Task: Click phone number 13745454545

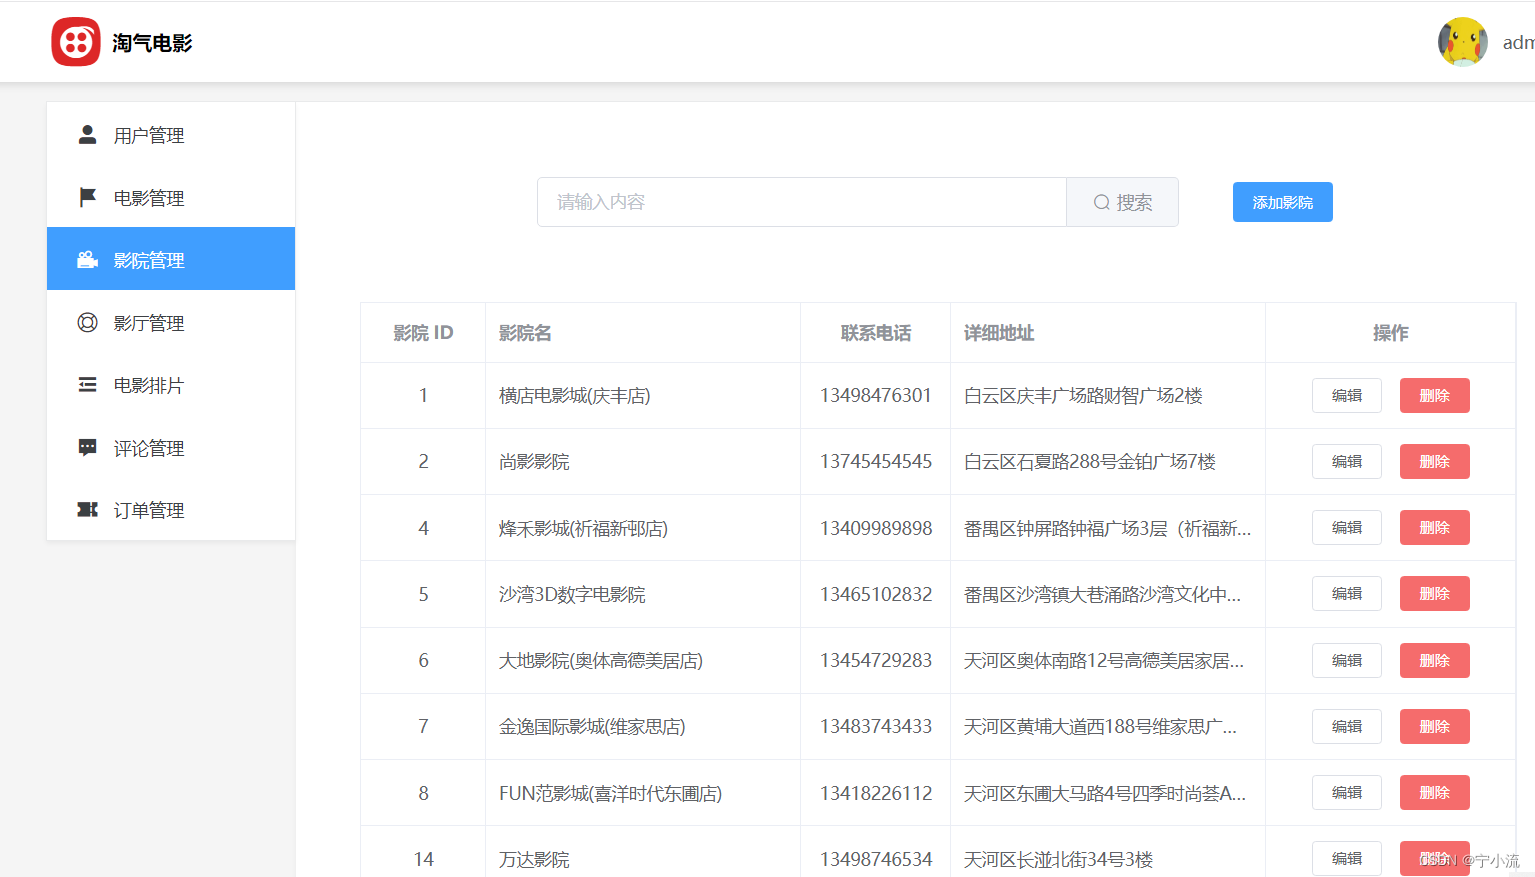Action: [876, 462]
